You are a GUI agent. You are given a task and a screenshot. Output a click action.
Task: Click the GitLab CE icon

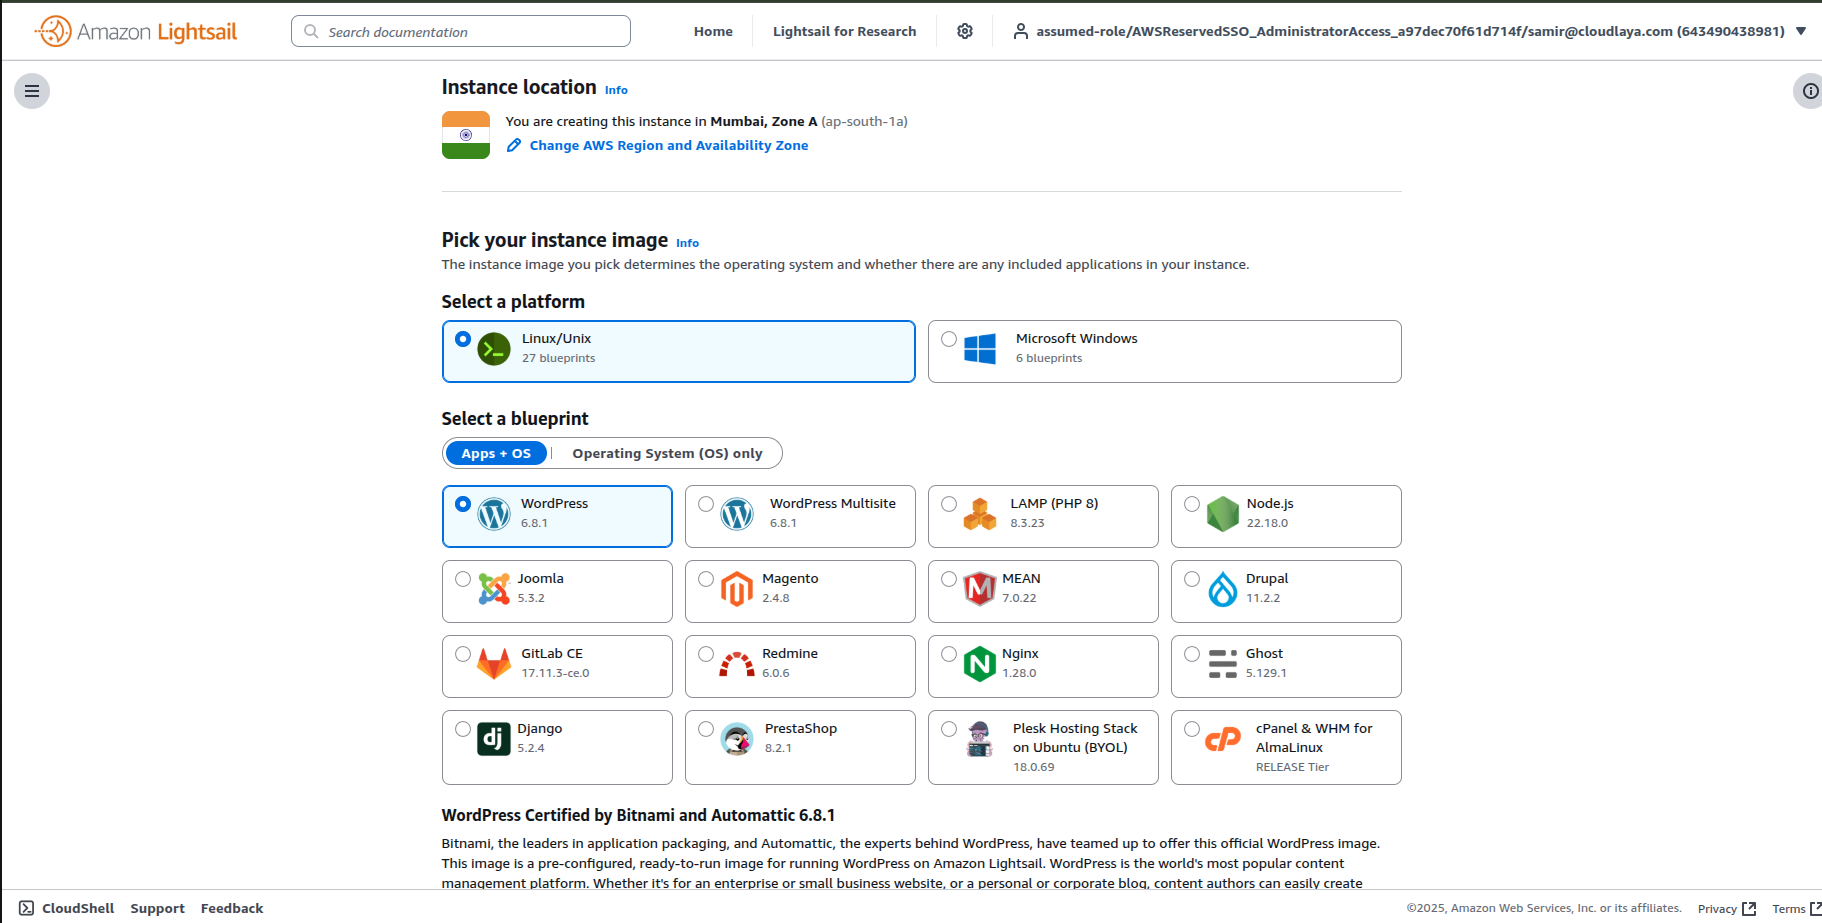(494, 664)
